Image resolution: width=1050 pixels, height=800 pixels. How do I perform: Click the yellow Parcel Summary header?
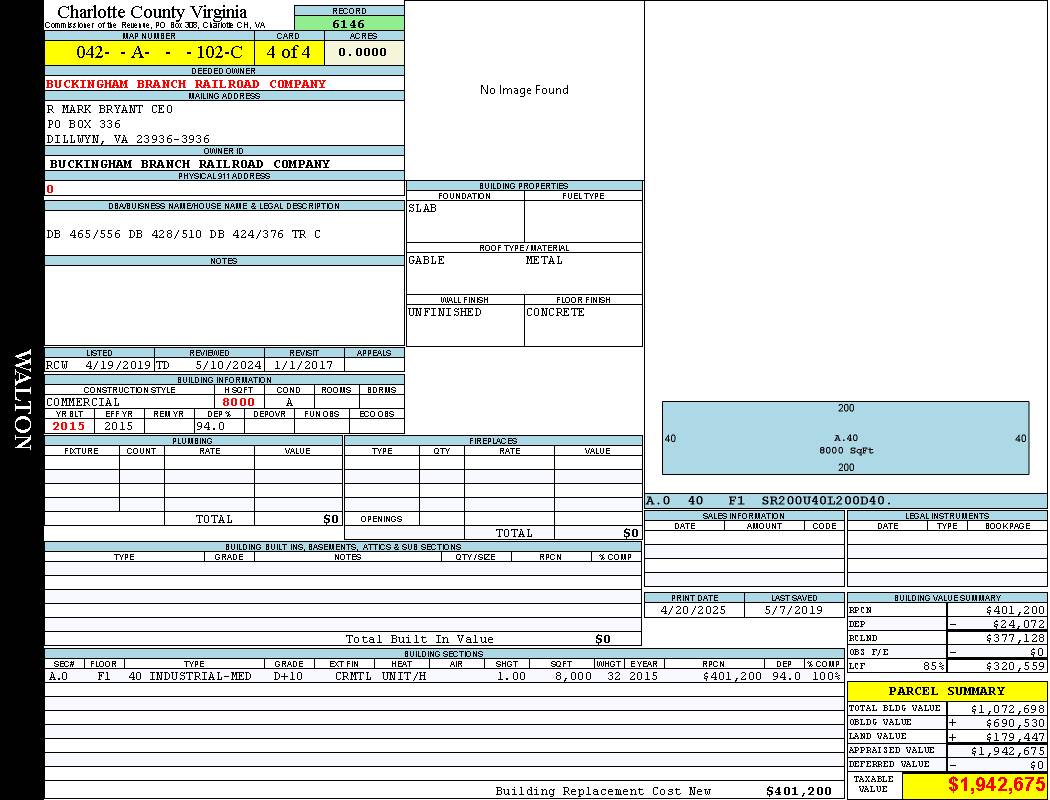[x=946, y=691]
